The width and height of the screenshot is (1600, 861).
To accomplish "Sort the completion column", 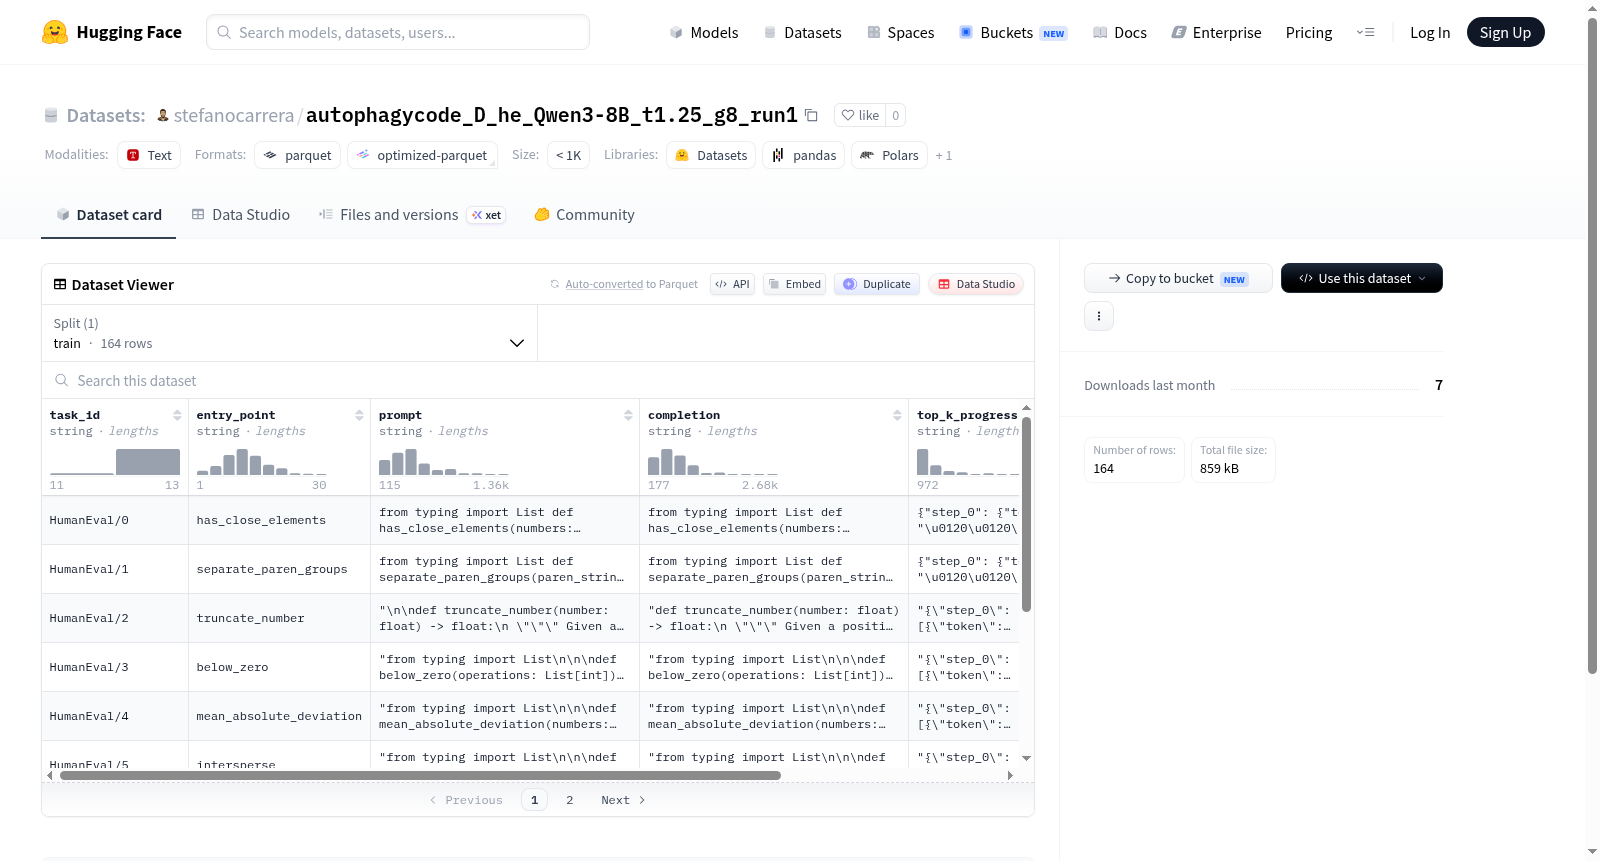I will tap(897, 415).
